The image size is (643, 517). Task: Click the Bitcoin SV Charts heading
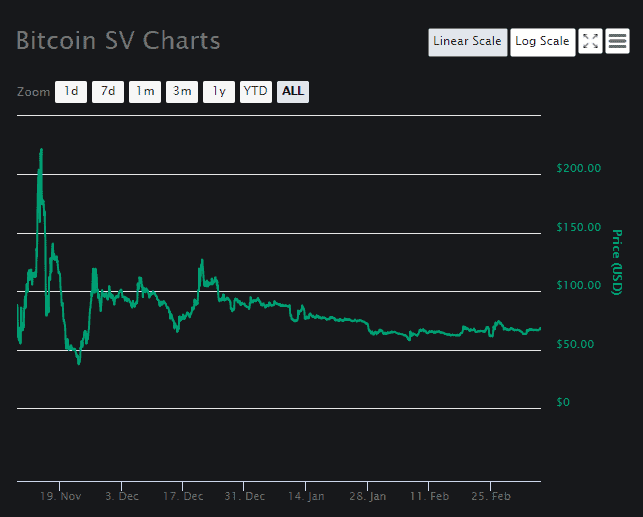(118, 41)
